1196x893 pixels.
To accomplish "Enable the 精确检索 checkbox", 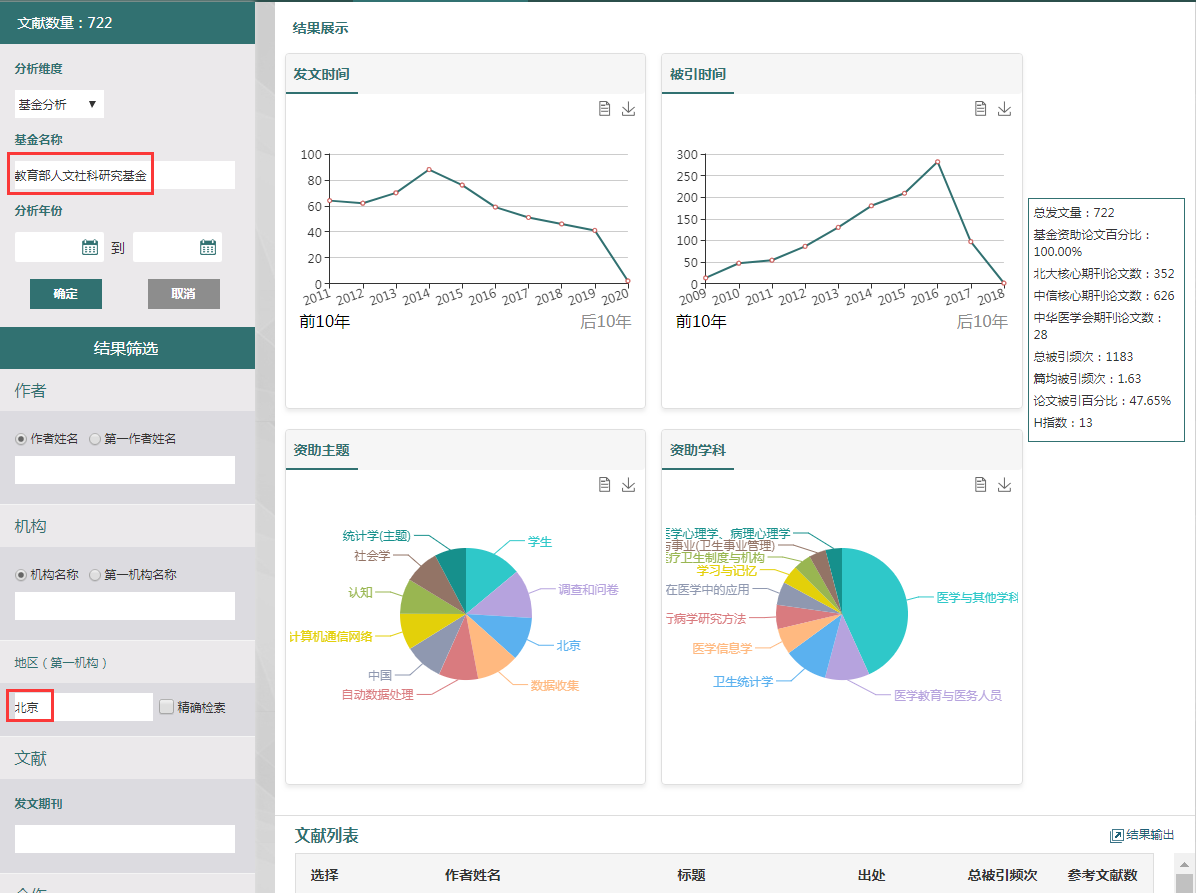I will click(x=167, y=707).
